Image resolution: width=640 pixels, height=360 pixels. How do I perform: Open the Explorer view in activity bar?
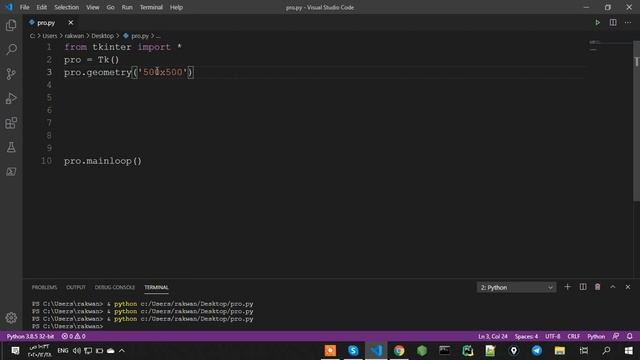pyautogui.click(x=11, y=25)
